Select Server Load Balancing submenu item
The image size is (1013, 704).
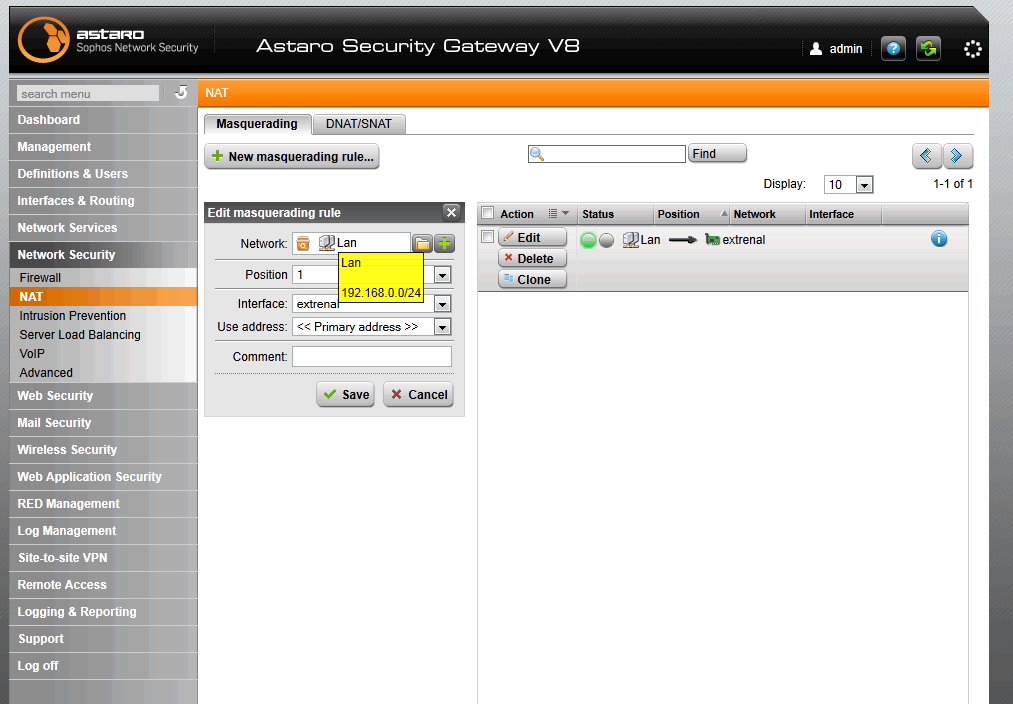coord(103,335)
